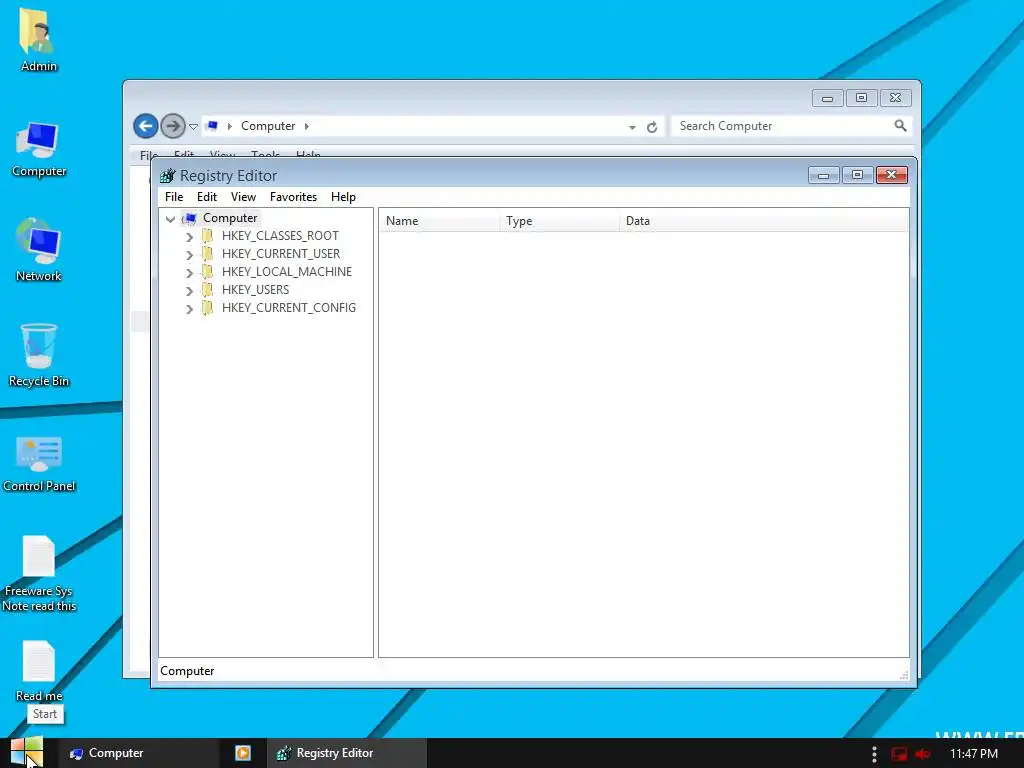
Task: Click the arrow after Computer in the address bar
Action: coord(306,126)
